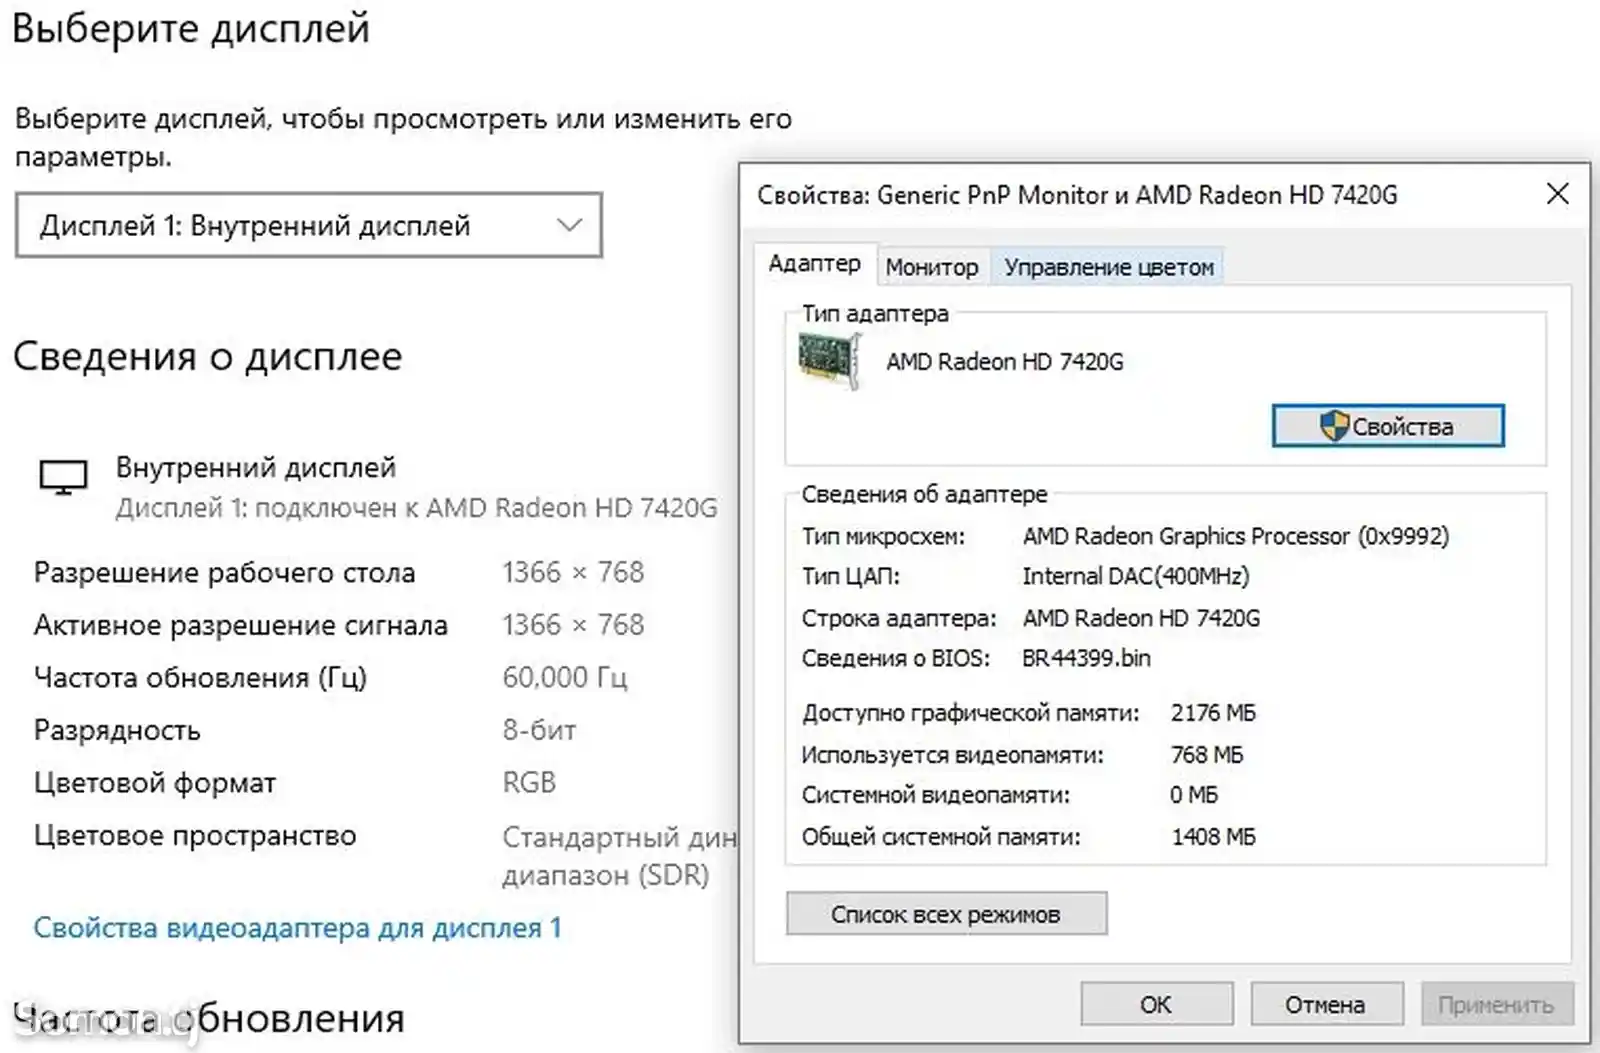This screenshot has height=1053, width=1600.
Task: Click the 'Тип ЦАП:' label
Action: click(x=851, y=576)
